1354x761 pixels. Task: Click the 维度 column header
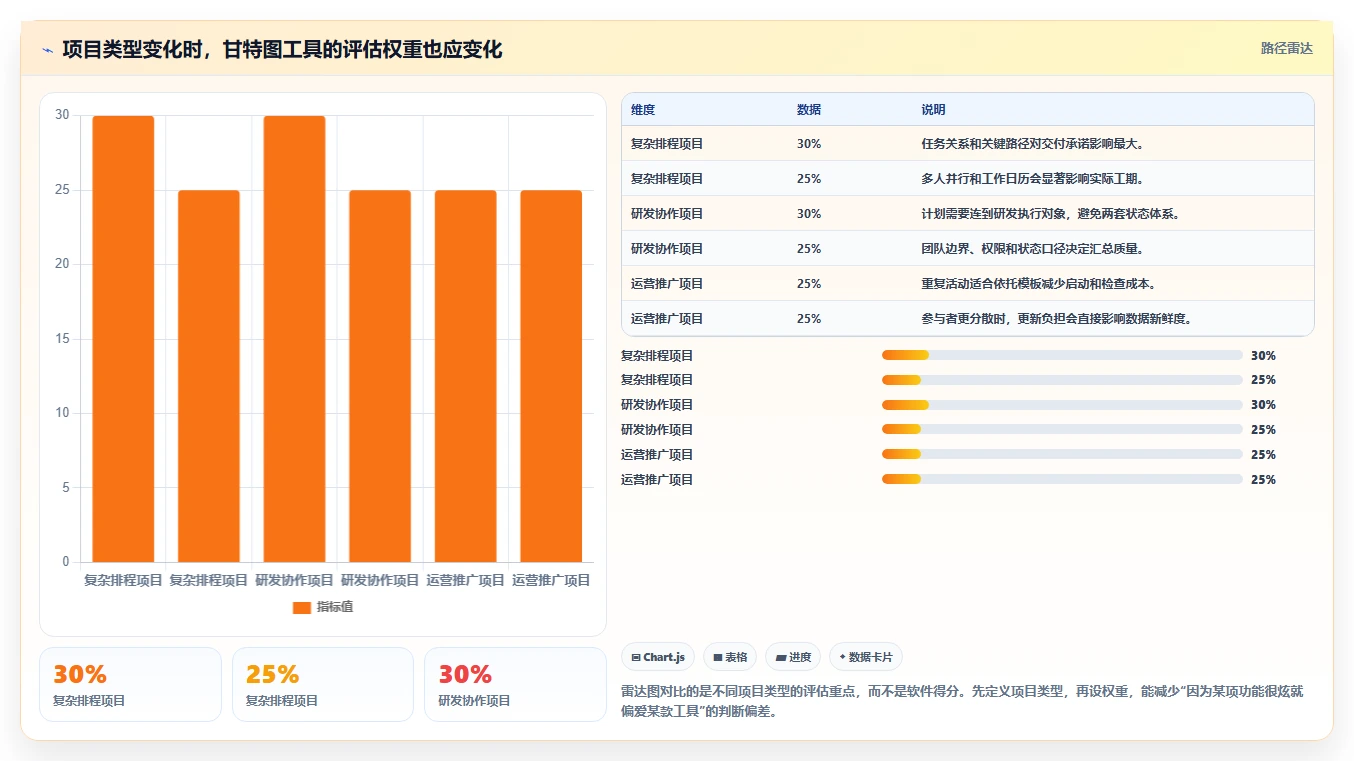643,110
